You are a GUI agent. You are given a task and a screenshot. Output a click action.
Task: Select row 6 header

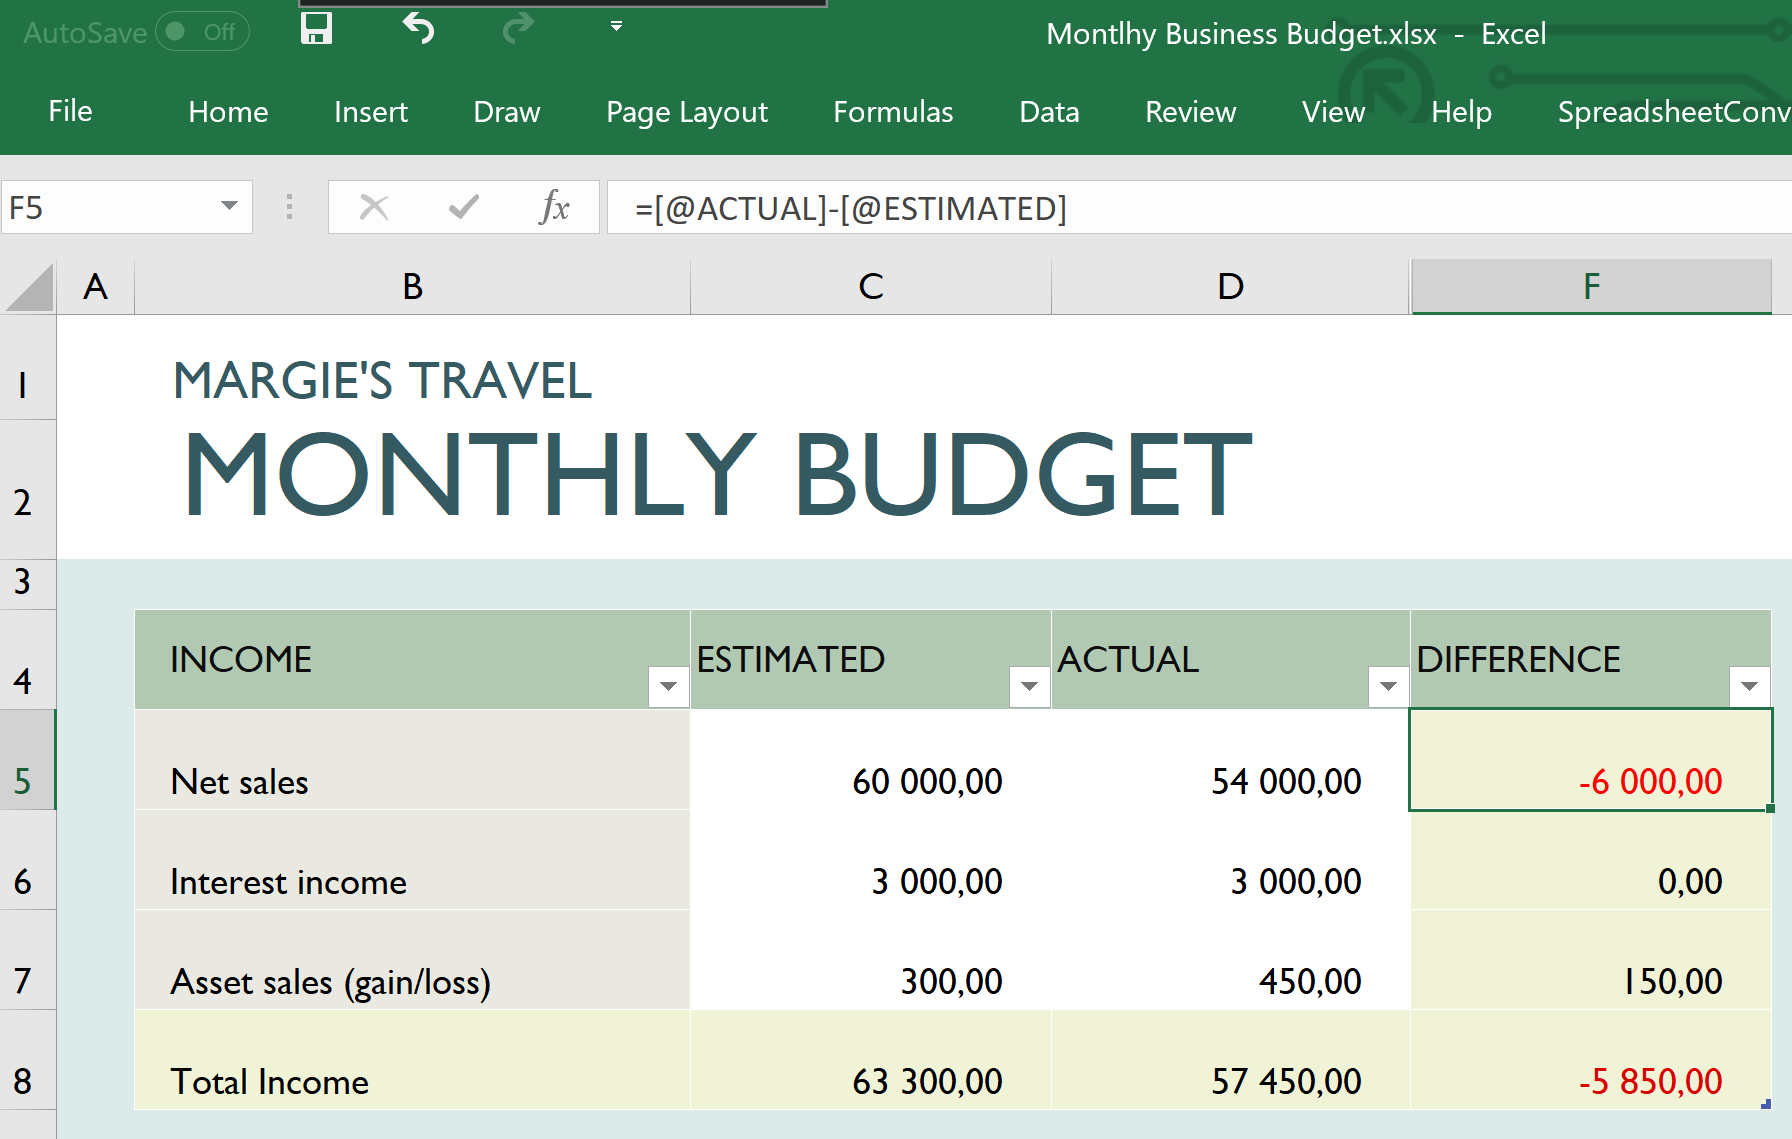pos(28,860)
